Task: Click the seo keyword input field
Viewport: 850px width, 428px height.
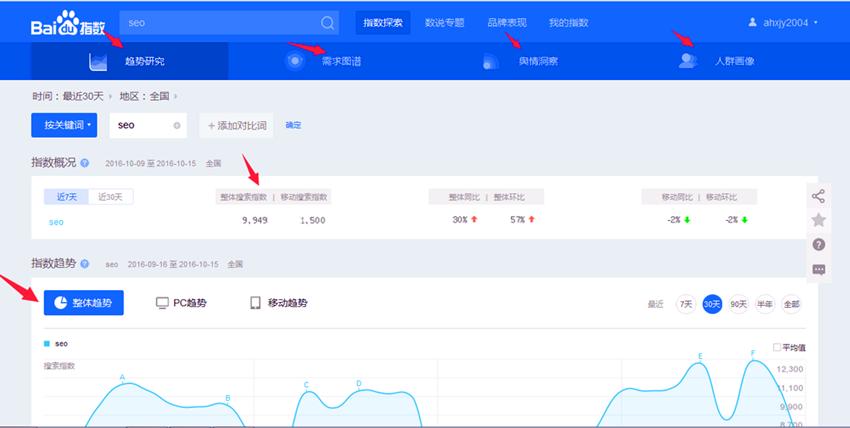Action: [148, 125]
